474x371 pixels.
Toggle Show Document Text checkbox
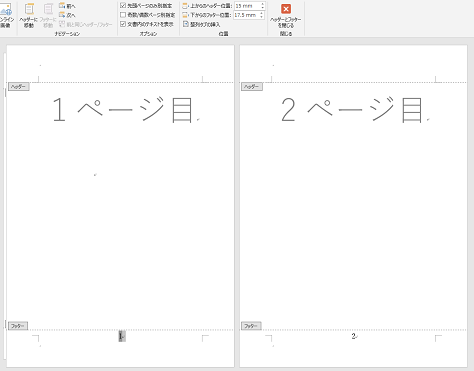123,24
